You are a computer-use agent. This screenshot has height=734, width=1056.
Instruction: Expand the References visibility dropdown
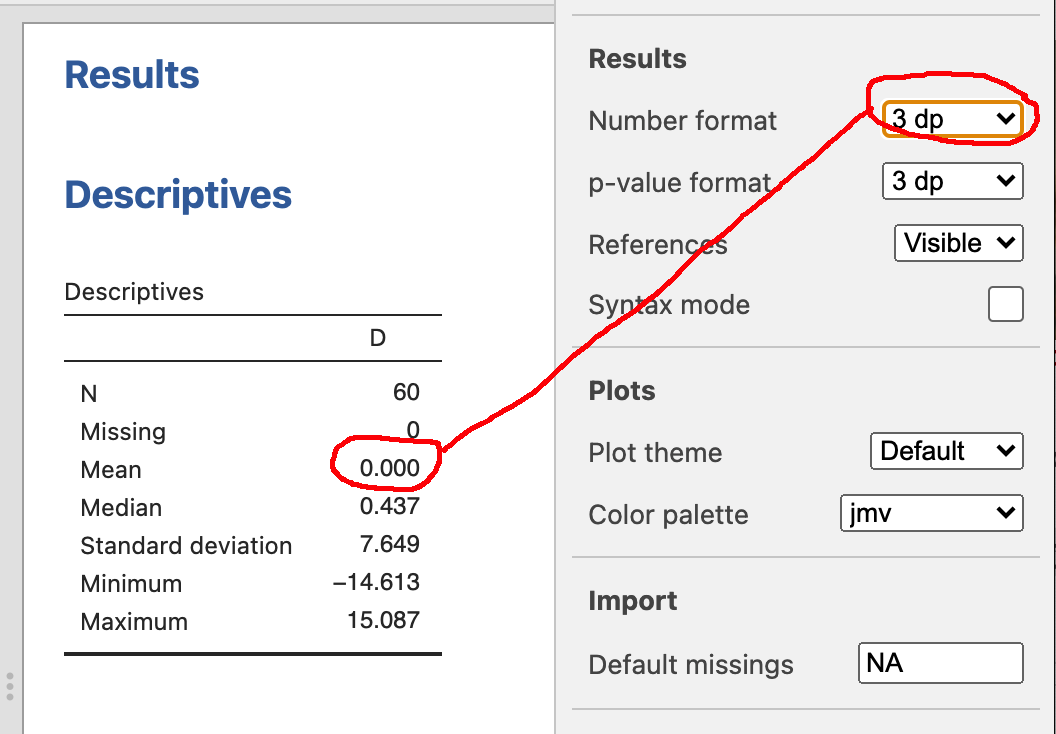tap(958, 243)
